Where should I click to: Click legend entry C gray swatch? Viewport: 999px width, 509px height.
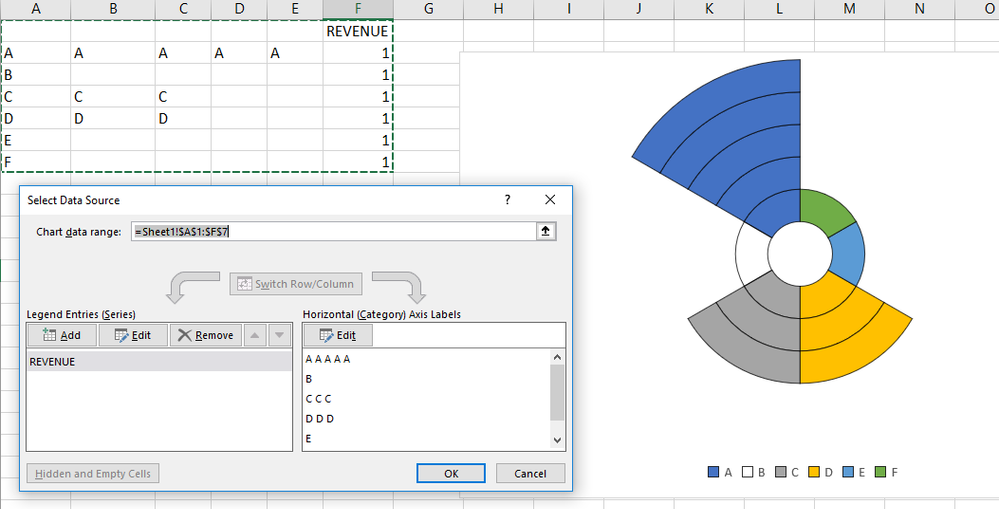pos(780,472)
